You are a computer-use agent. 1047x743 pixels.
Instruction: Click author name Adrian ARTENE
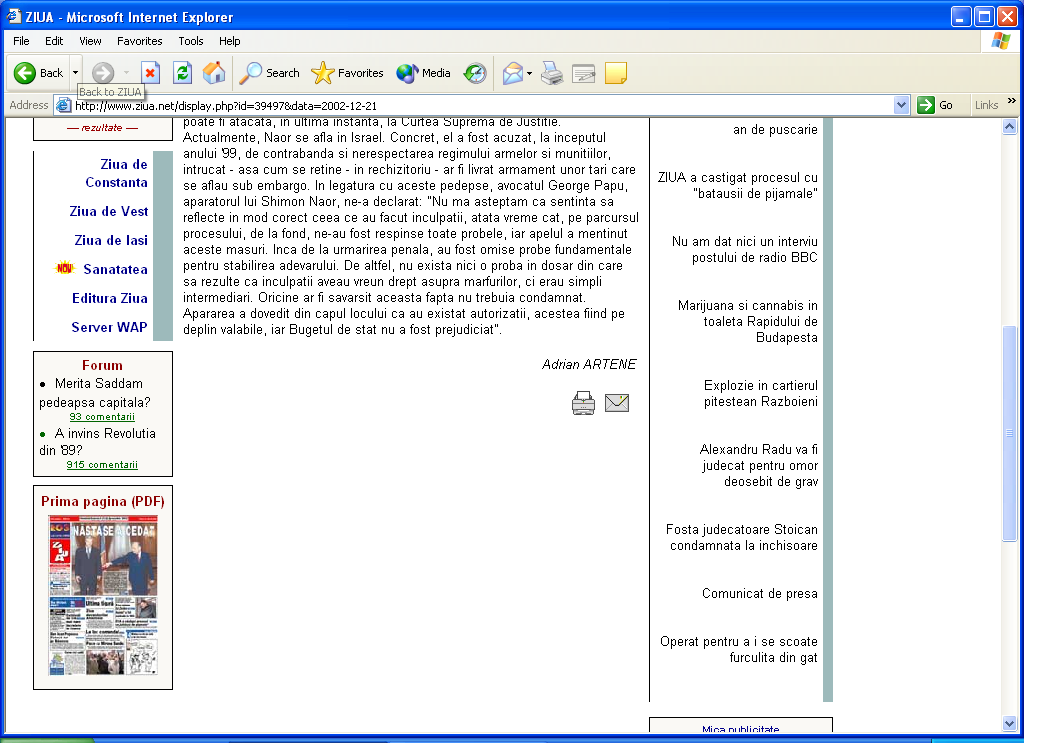(x=589, y=364)
